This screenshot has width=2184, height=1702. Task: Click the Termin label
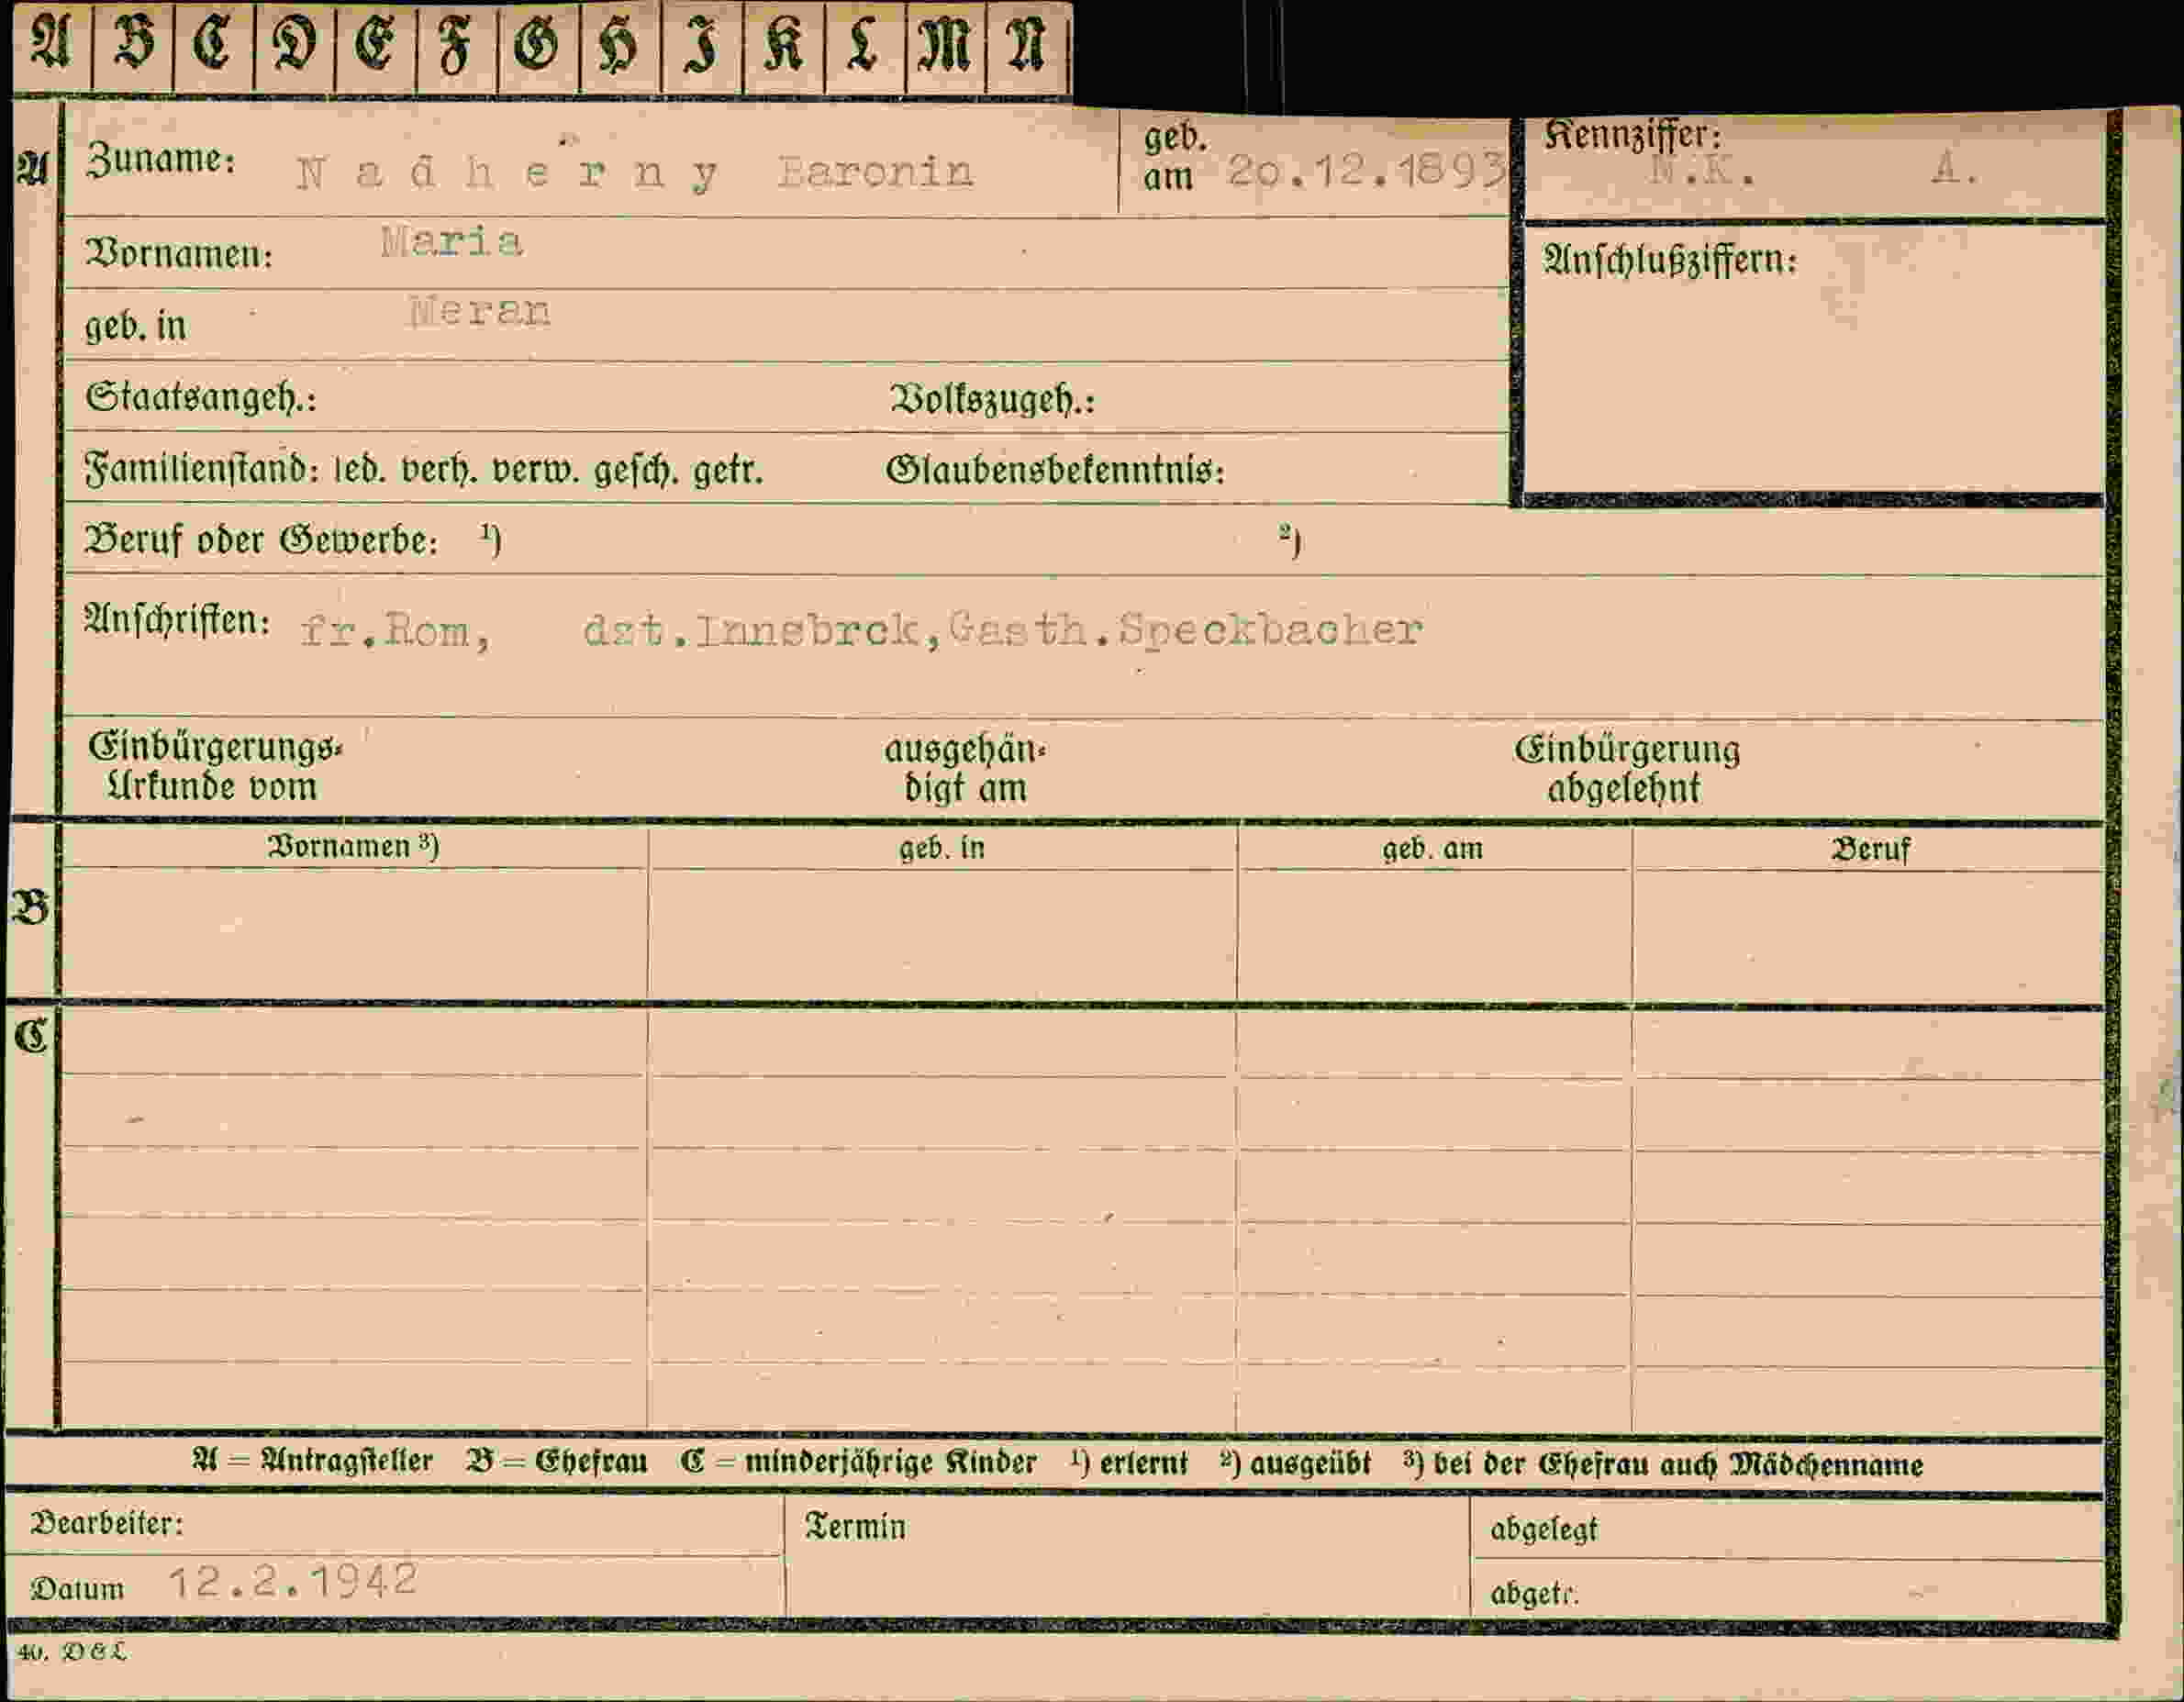pyautogui.click(x=855, y=1527)
